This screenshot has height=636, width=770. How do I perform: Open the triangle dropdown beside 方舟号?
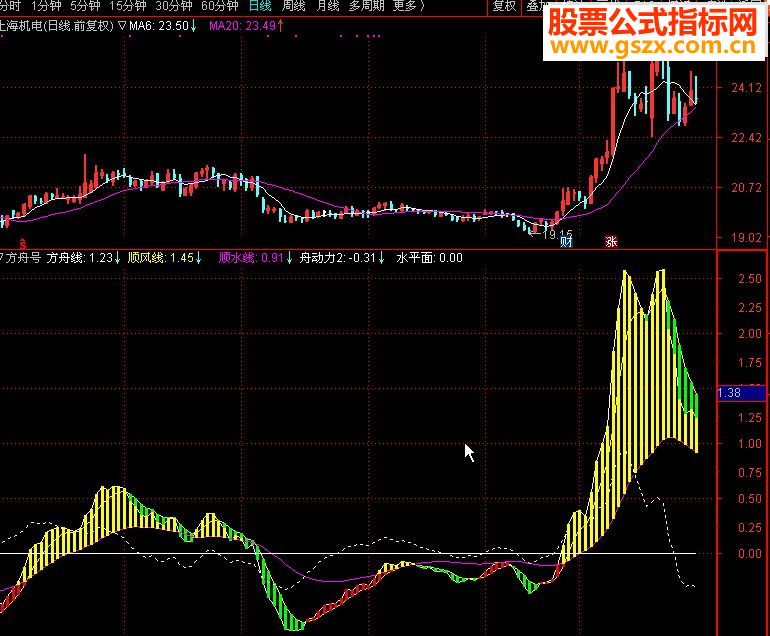click(x=1, y=257)
